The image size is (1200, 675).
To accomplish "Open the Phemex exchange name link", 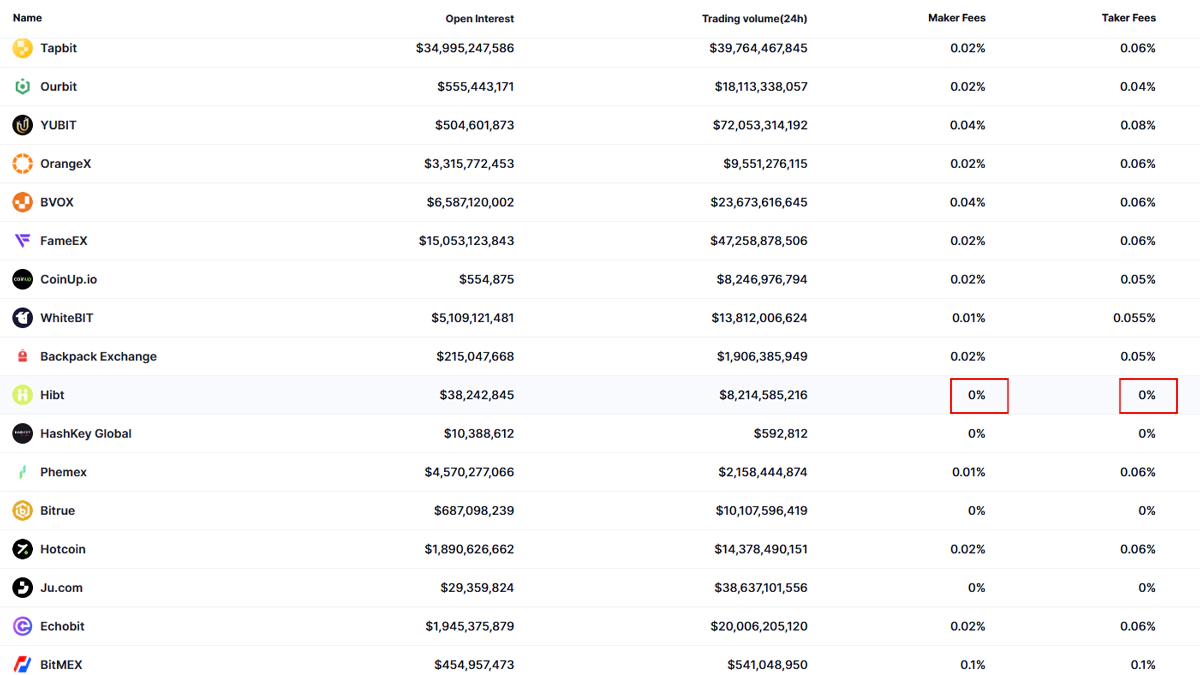I will click(x=63, y=472).
